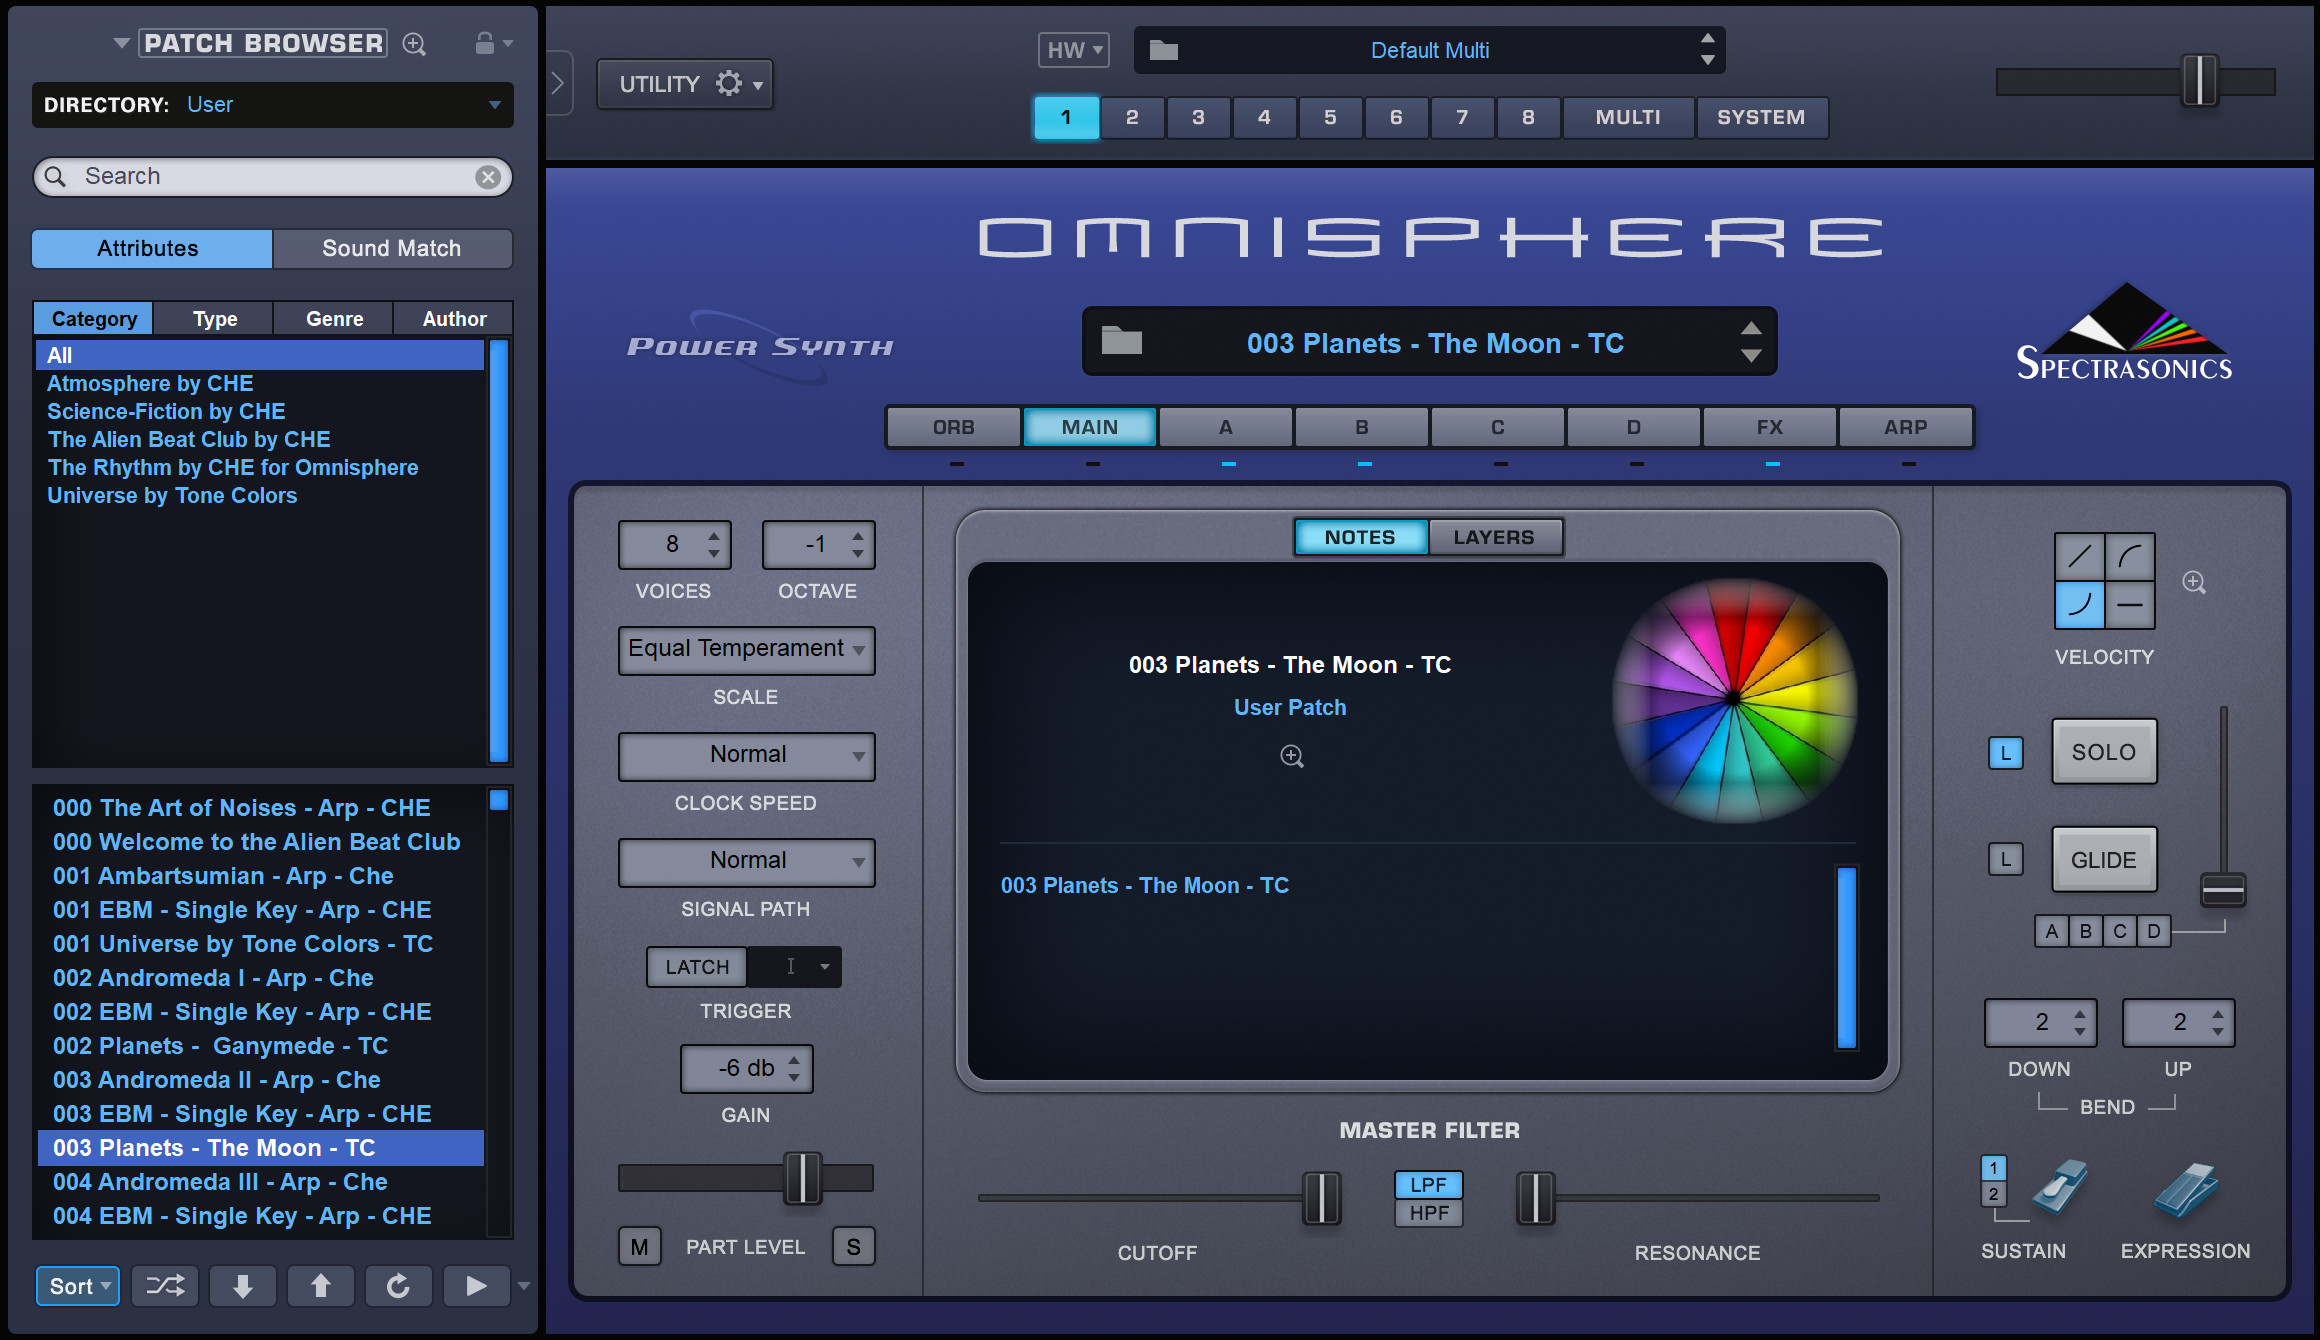Select the convex velocity curve icon
The width and height of the screenshot is (2320, 1340).
2130,557
